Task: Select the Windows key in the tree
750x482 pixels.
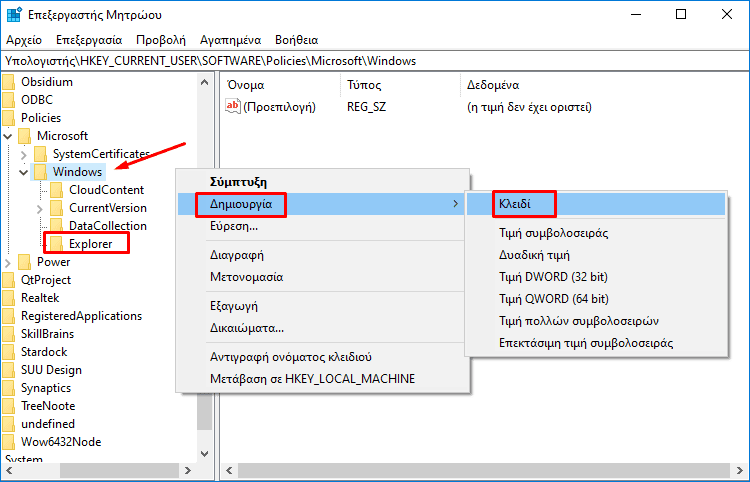Action: coord(77,172)
